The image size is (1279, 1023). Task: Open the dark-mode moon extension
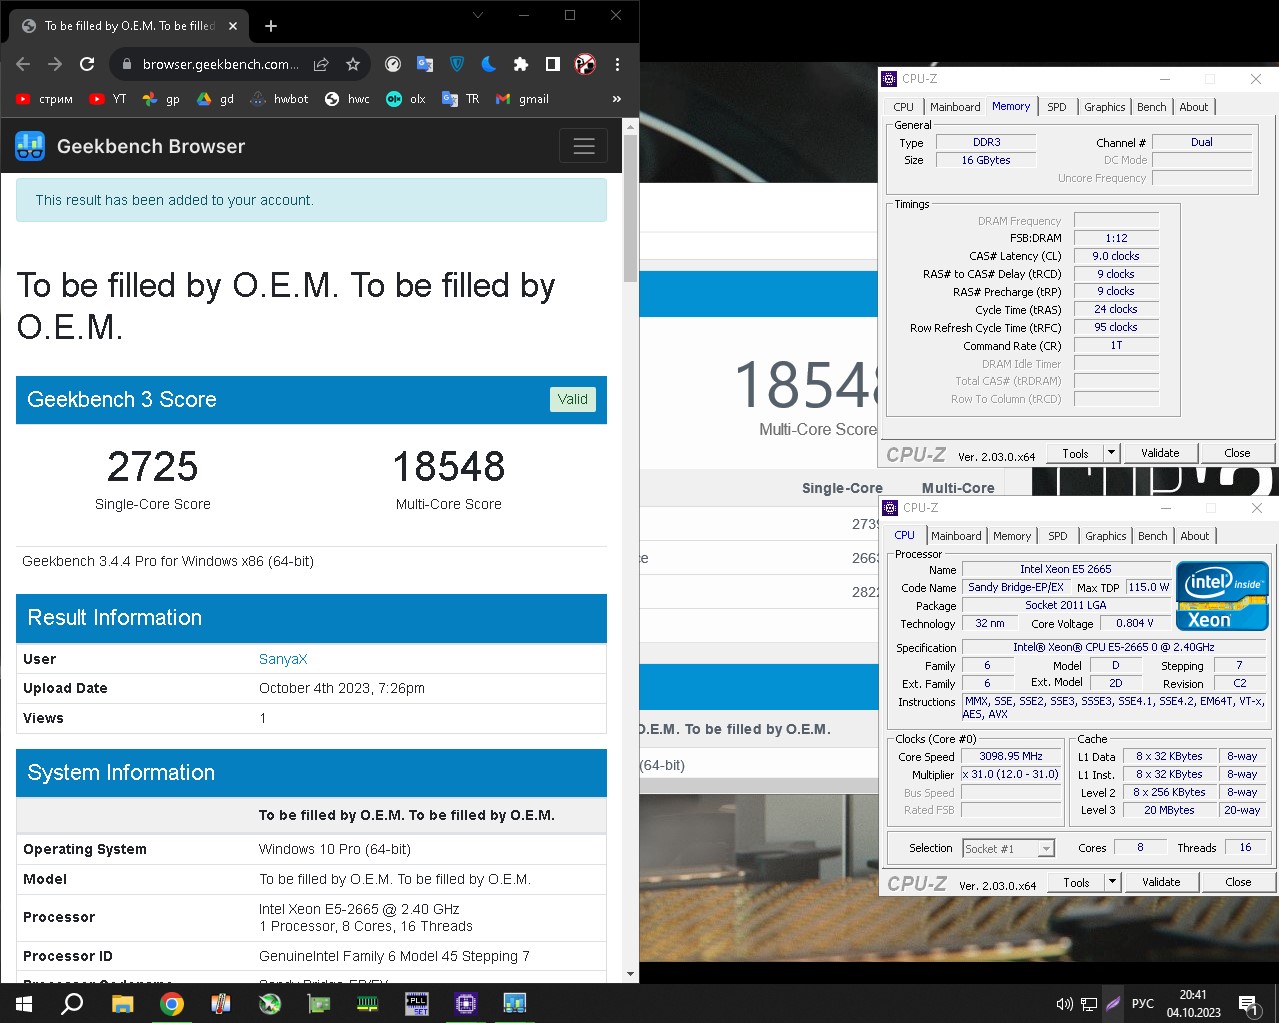[x=489, y=64]
